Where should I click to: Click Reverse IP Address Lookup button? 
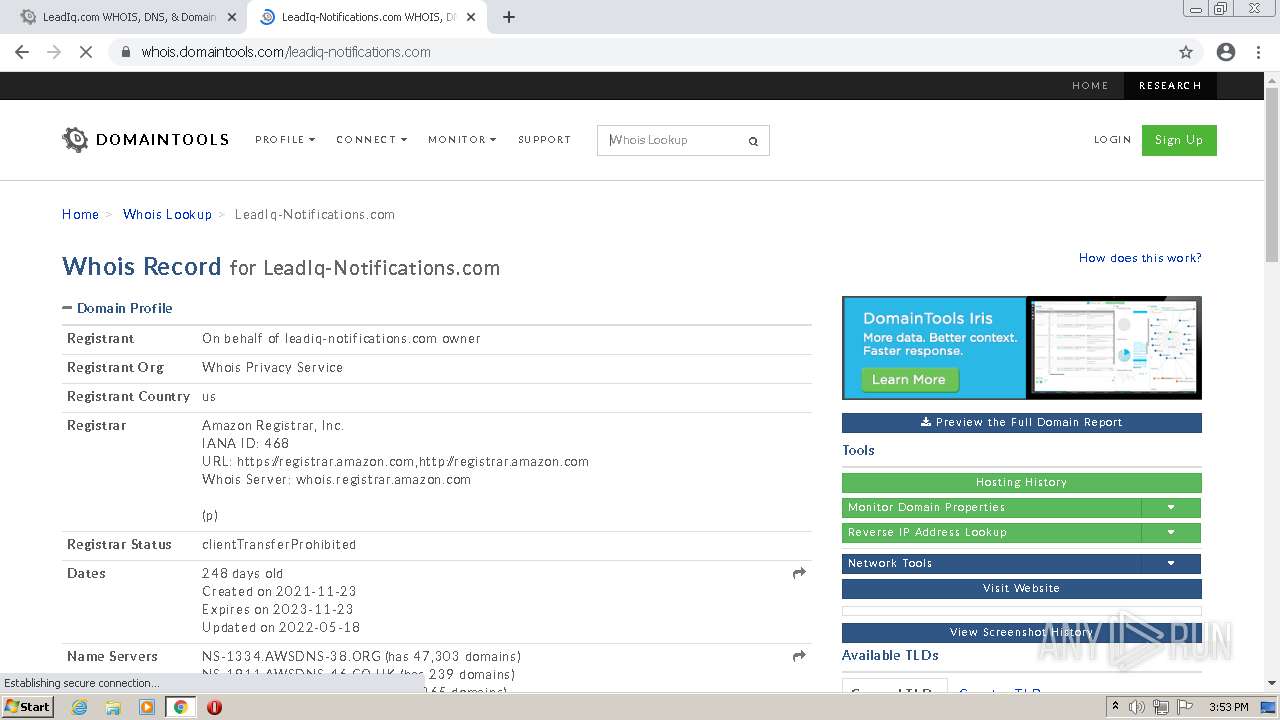click(992, 532)
